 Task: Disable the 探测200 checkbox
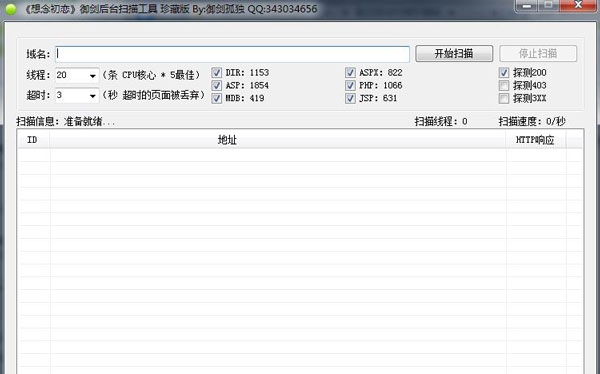(x=504, y=73)
